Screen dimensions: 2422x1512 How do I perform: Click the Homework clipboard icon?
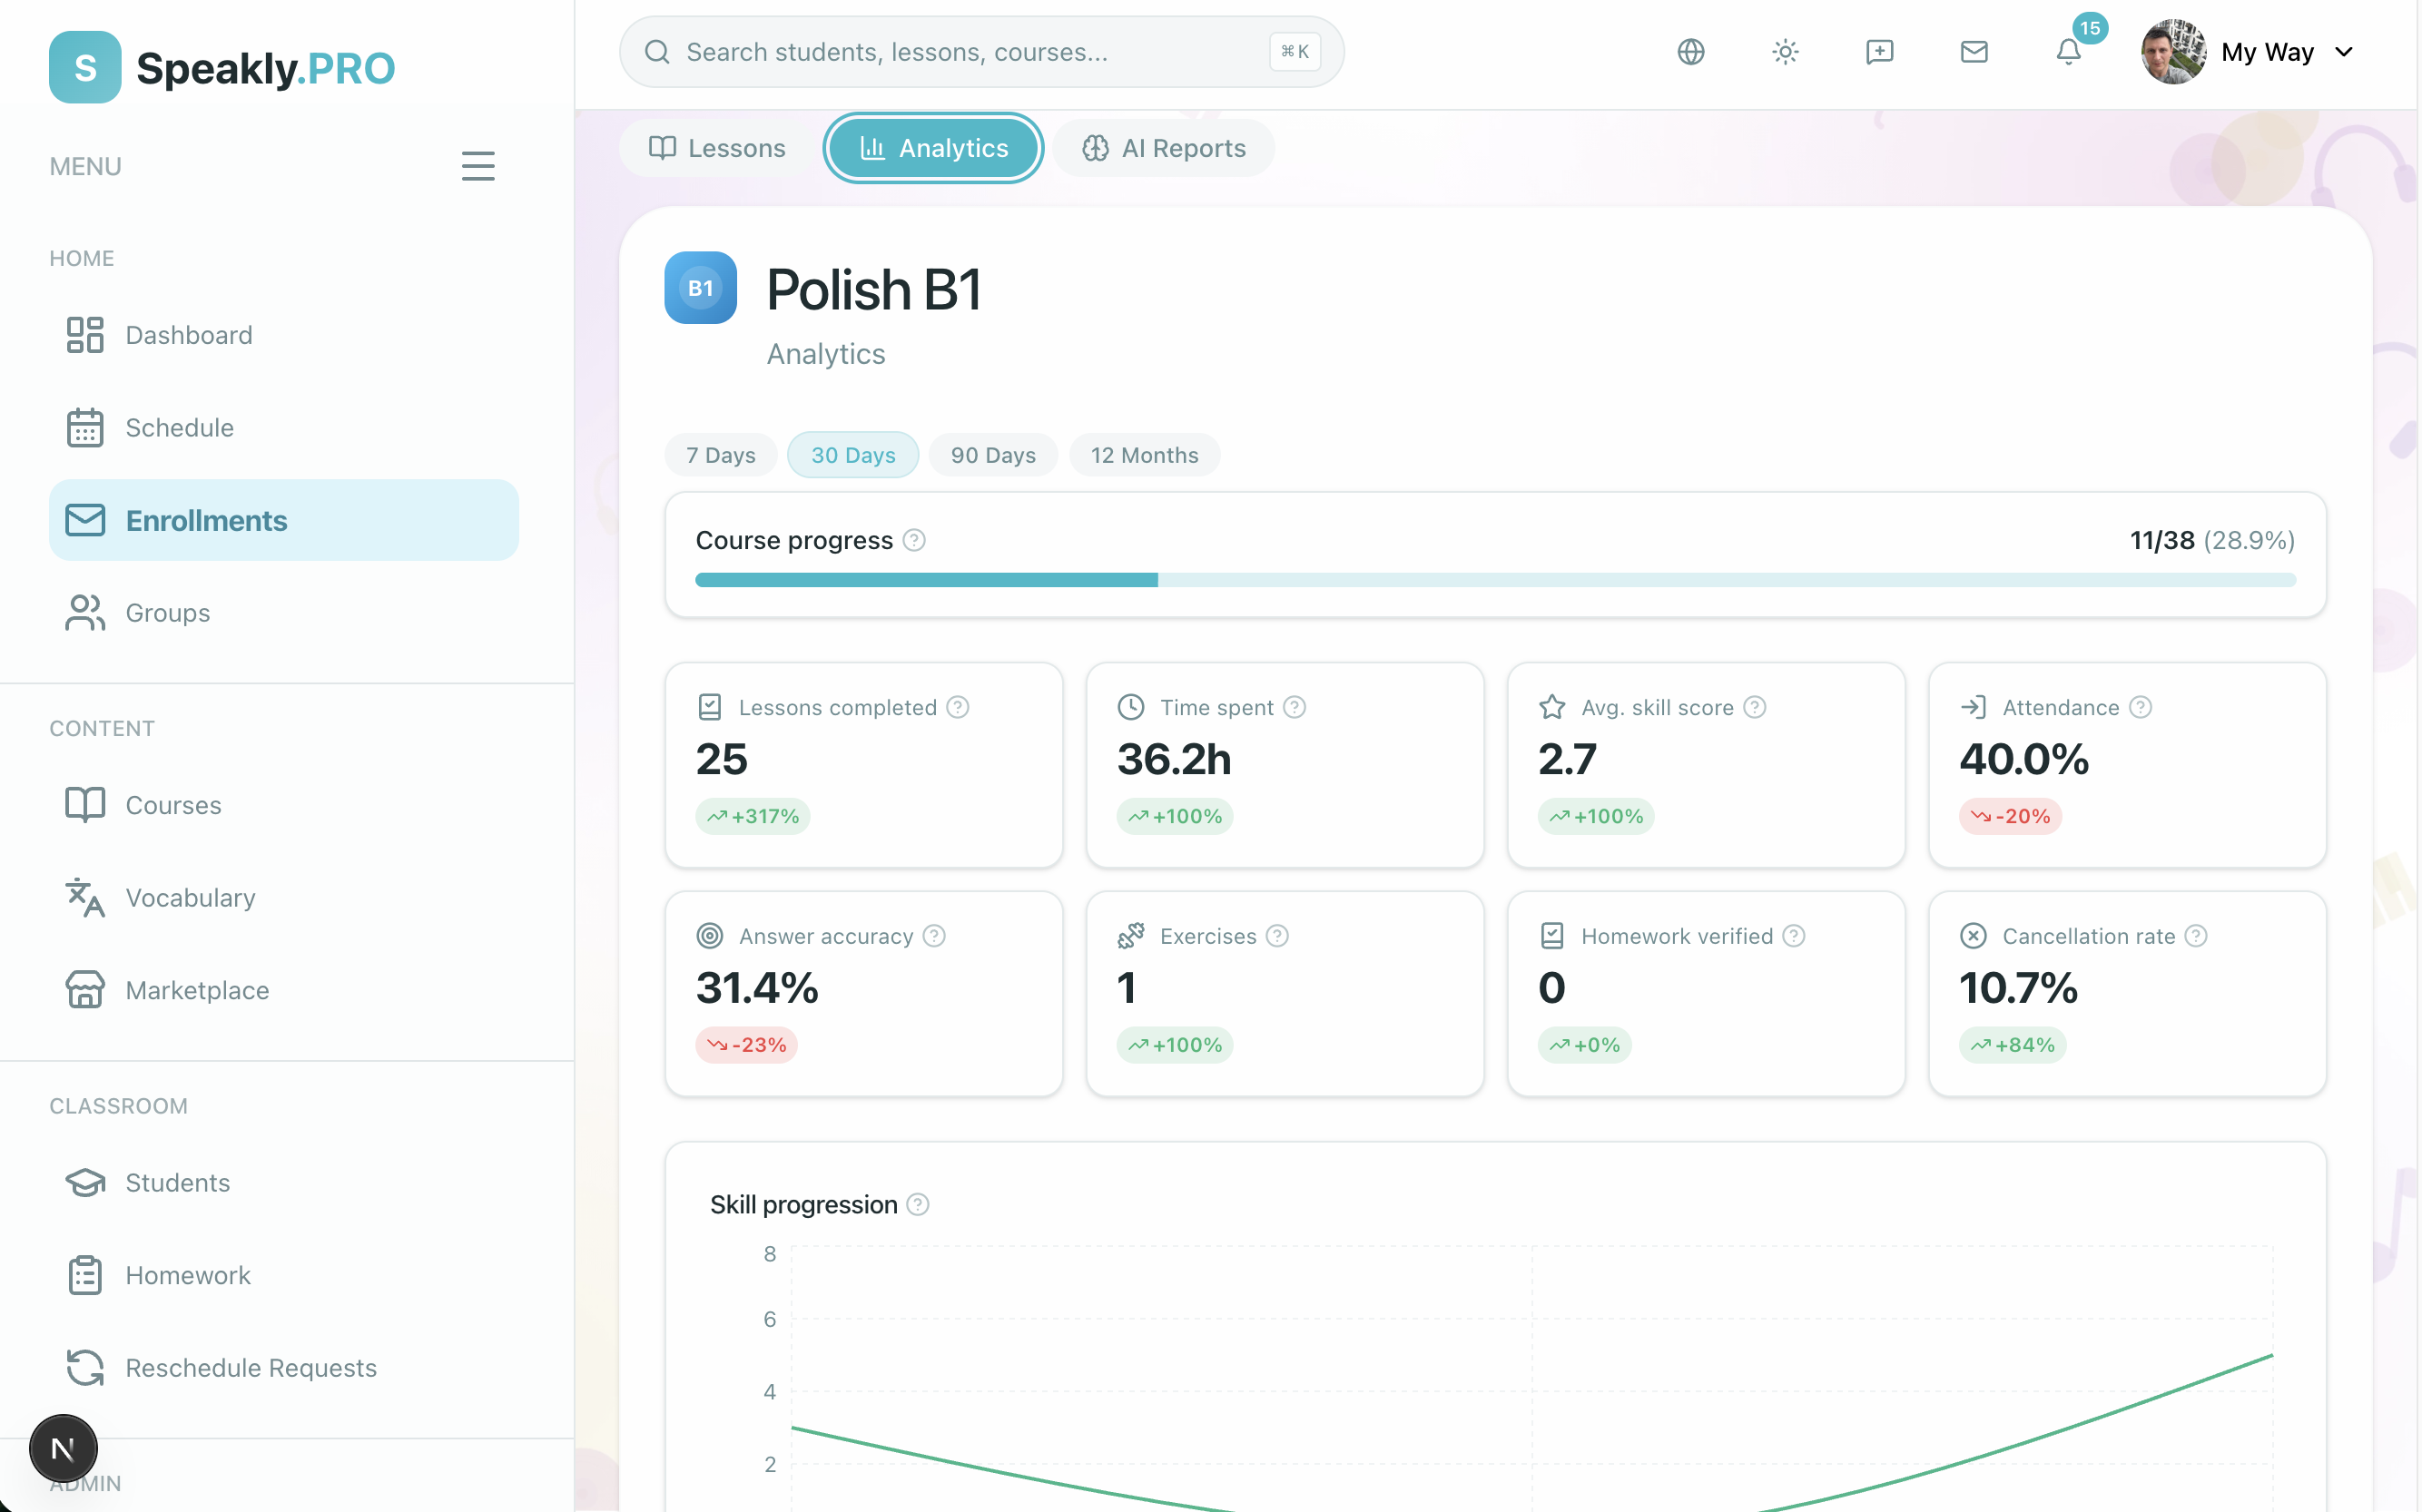click(x=85, y=1275)
